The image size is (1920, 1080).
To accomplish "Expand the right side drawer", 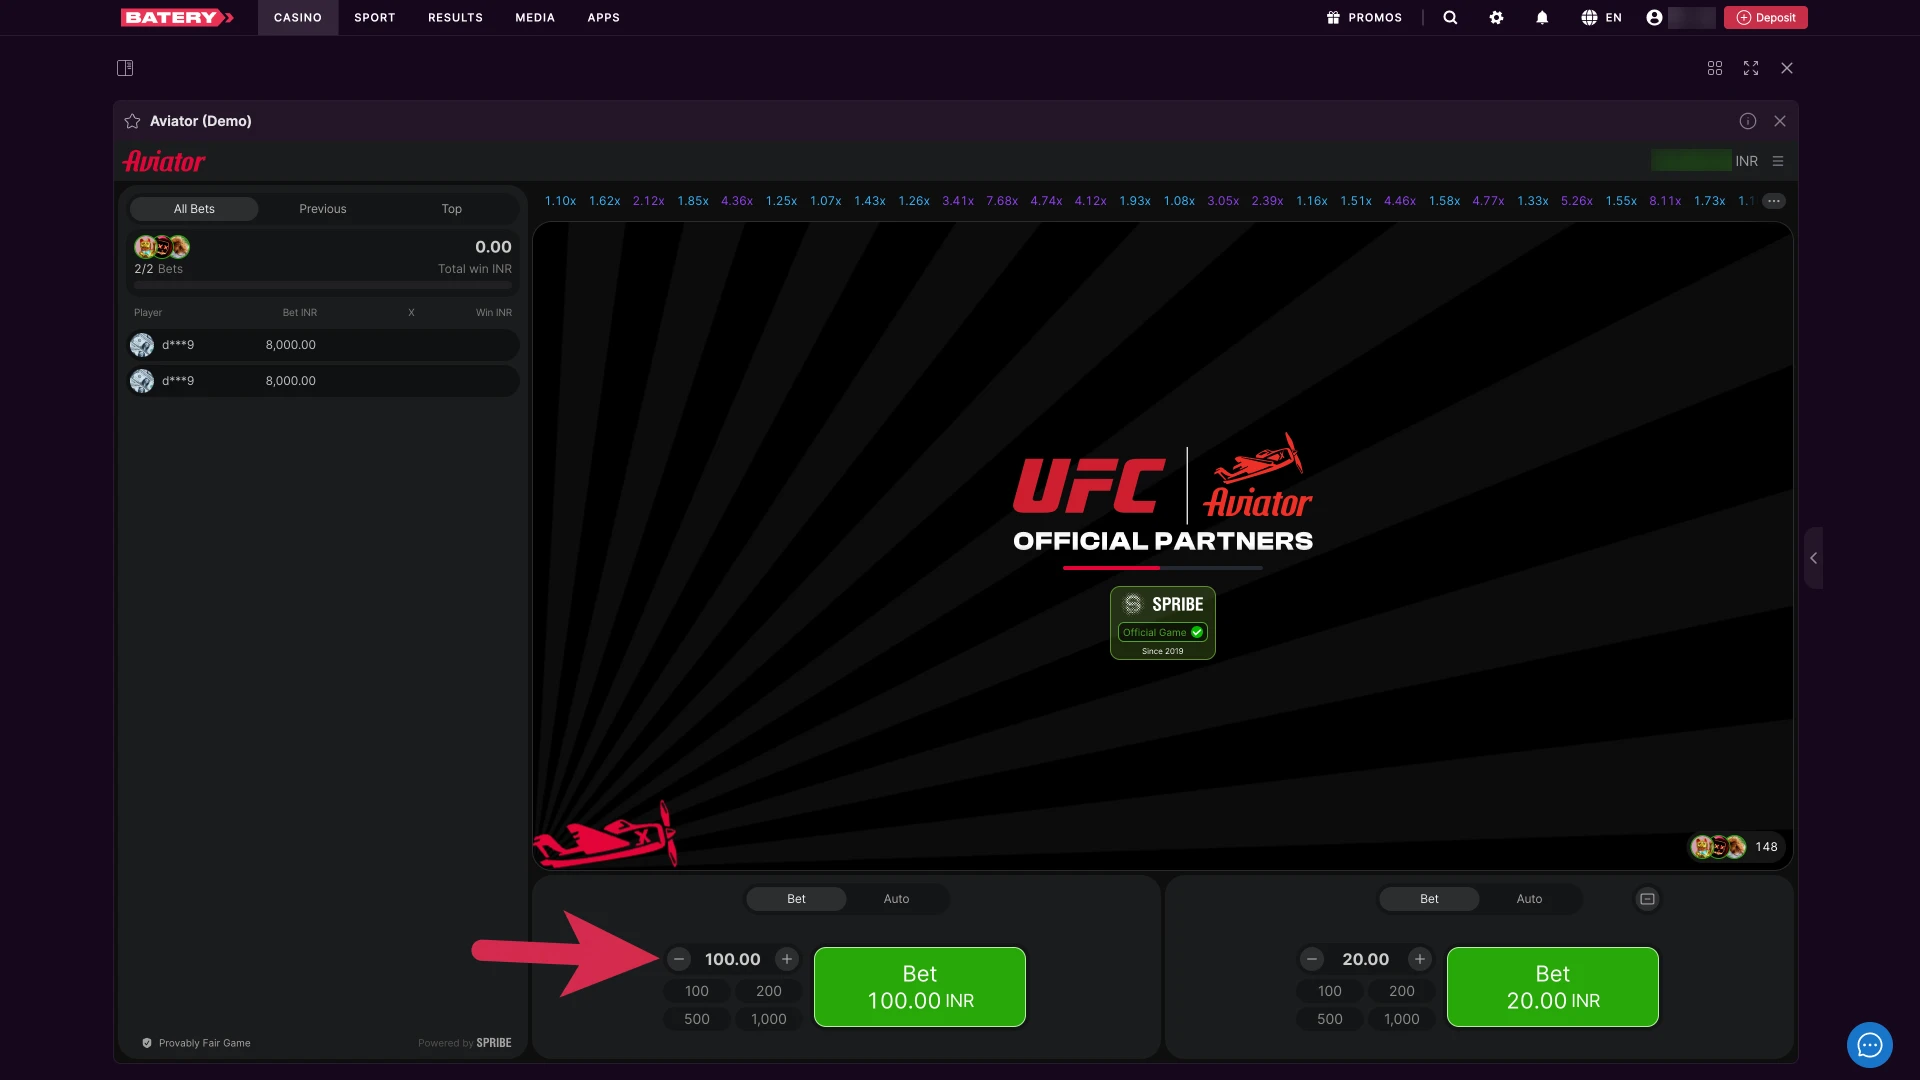I will pos(1814,558).
